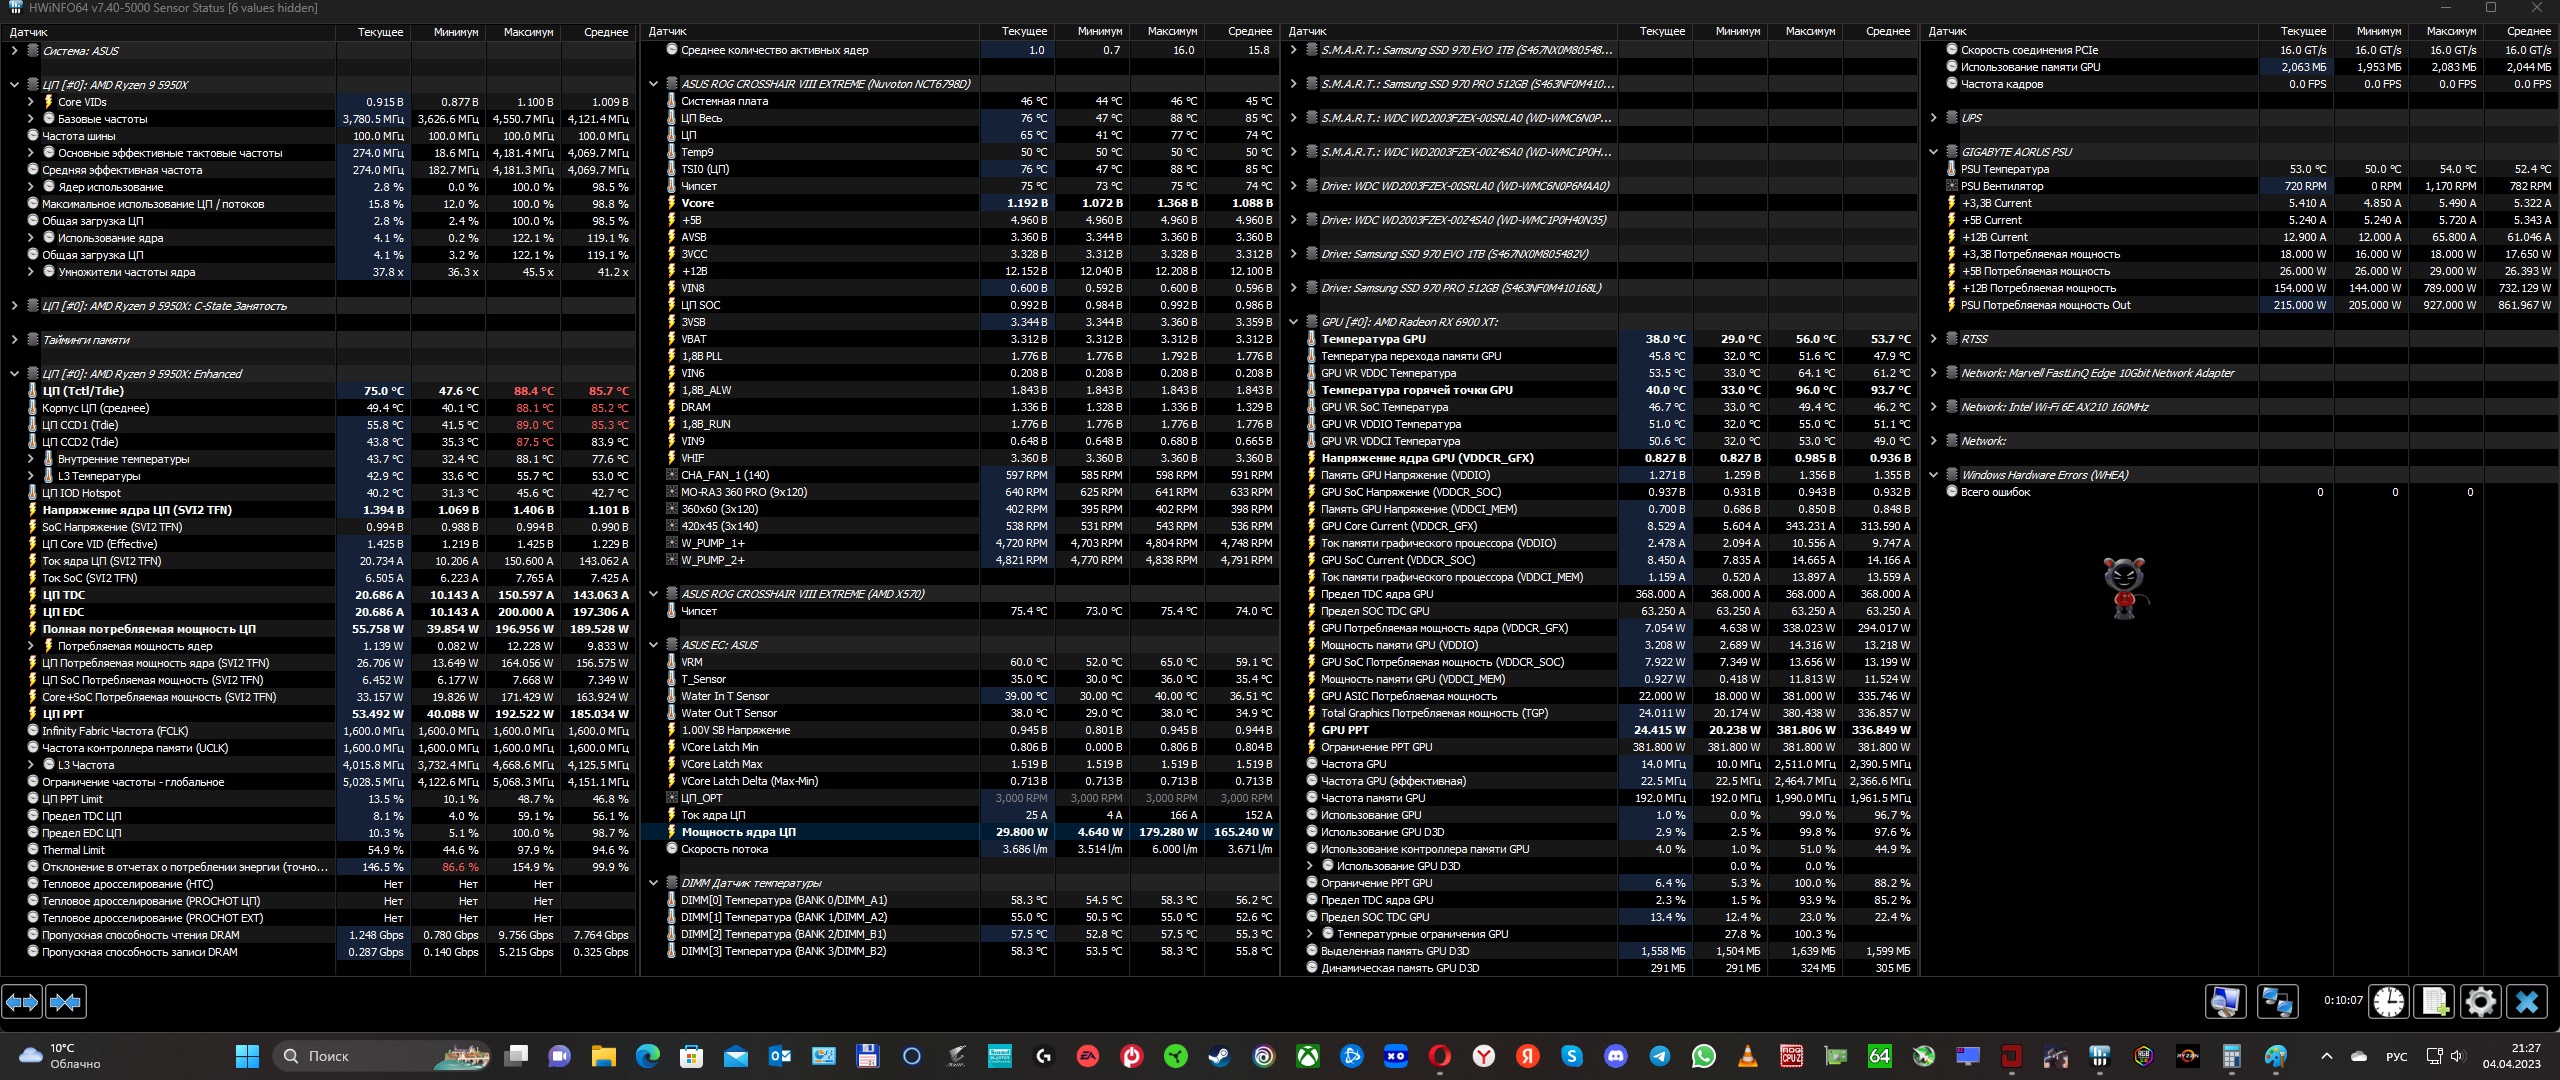Expand the Система: ASUS sensor group
2560x1080 pixels.
tap(14, 51)
